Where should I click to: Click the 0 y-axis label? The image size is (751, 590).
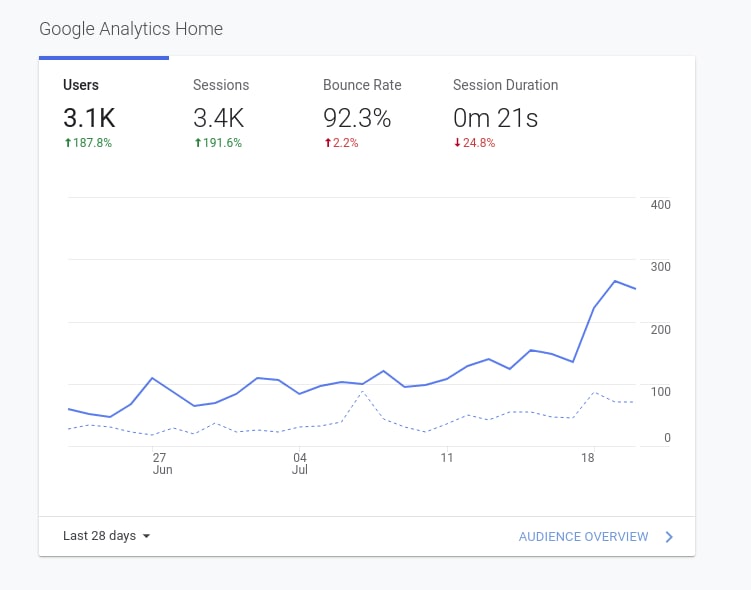[x=667, y=438]
